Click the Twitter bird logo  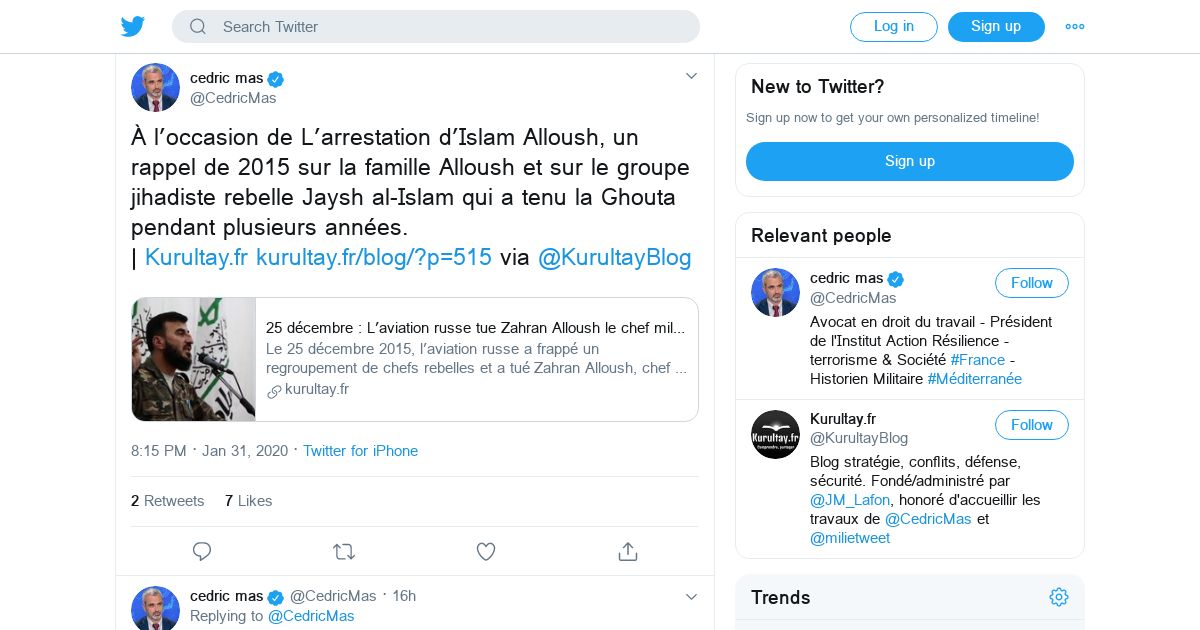133,27
